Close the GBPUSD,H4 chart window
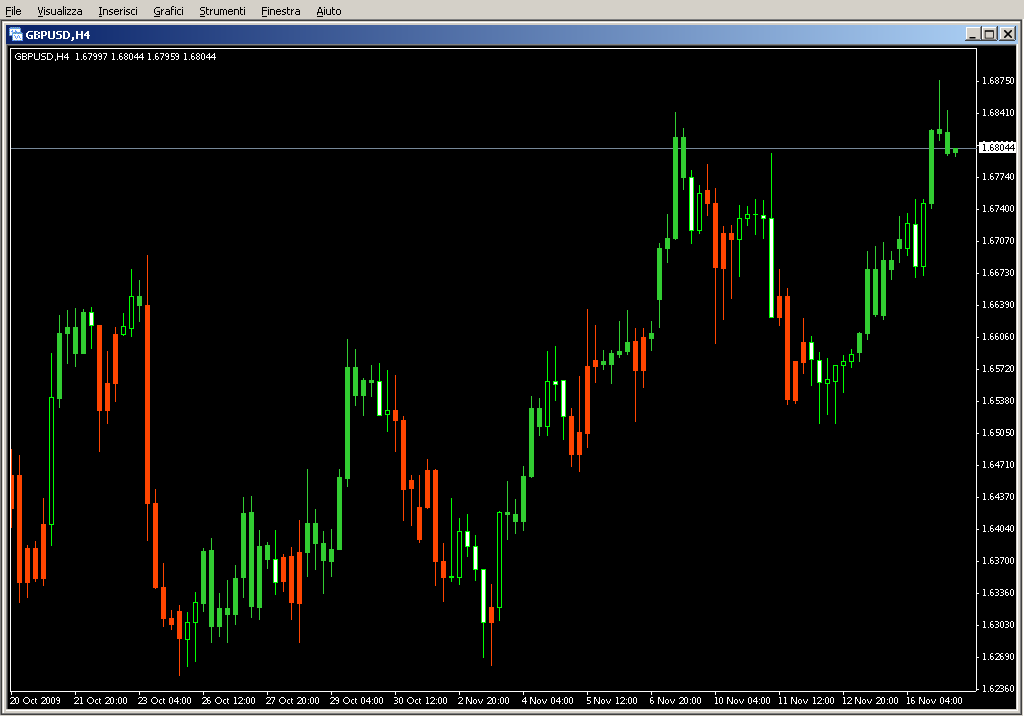This screenshot has width=1024, height=717. click(x=1008, y=34)
